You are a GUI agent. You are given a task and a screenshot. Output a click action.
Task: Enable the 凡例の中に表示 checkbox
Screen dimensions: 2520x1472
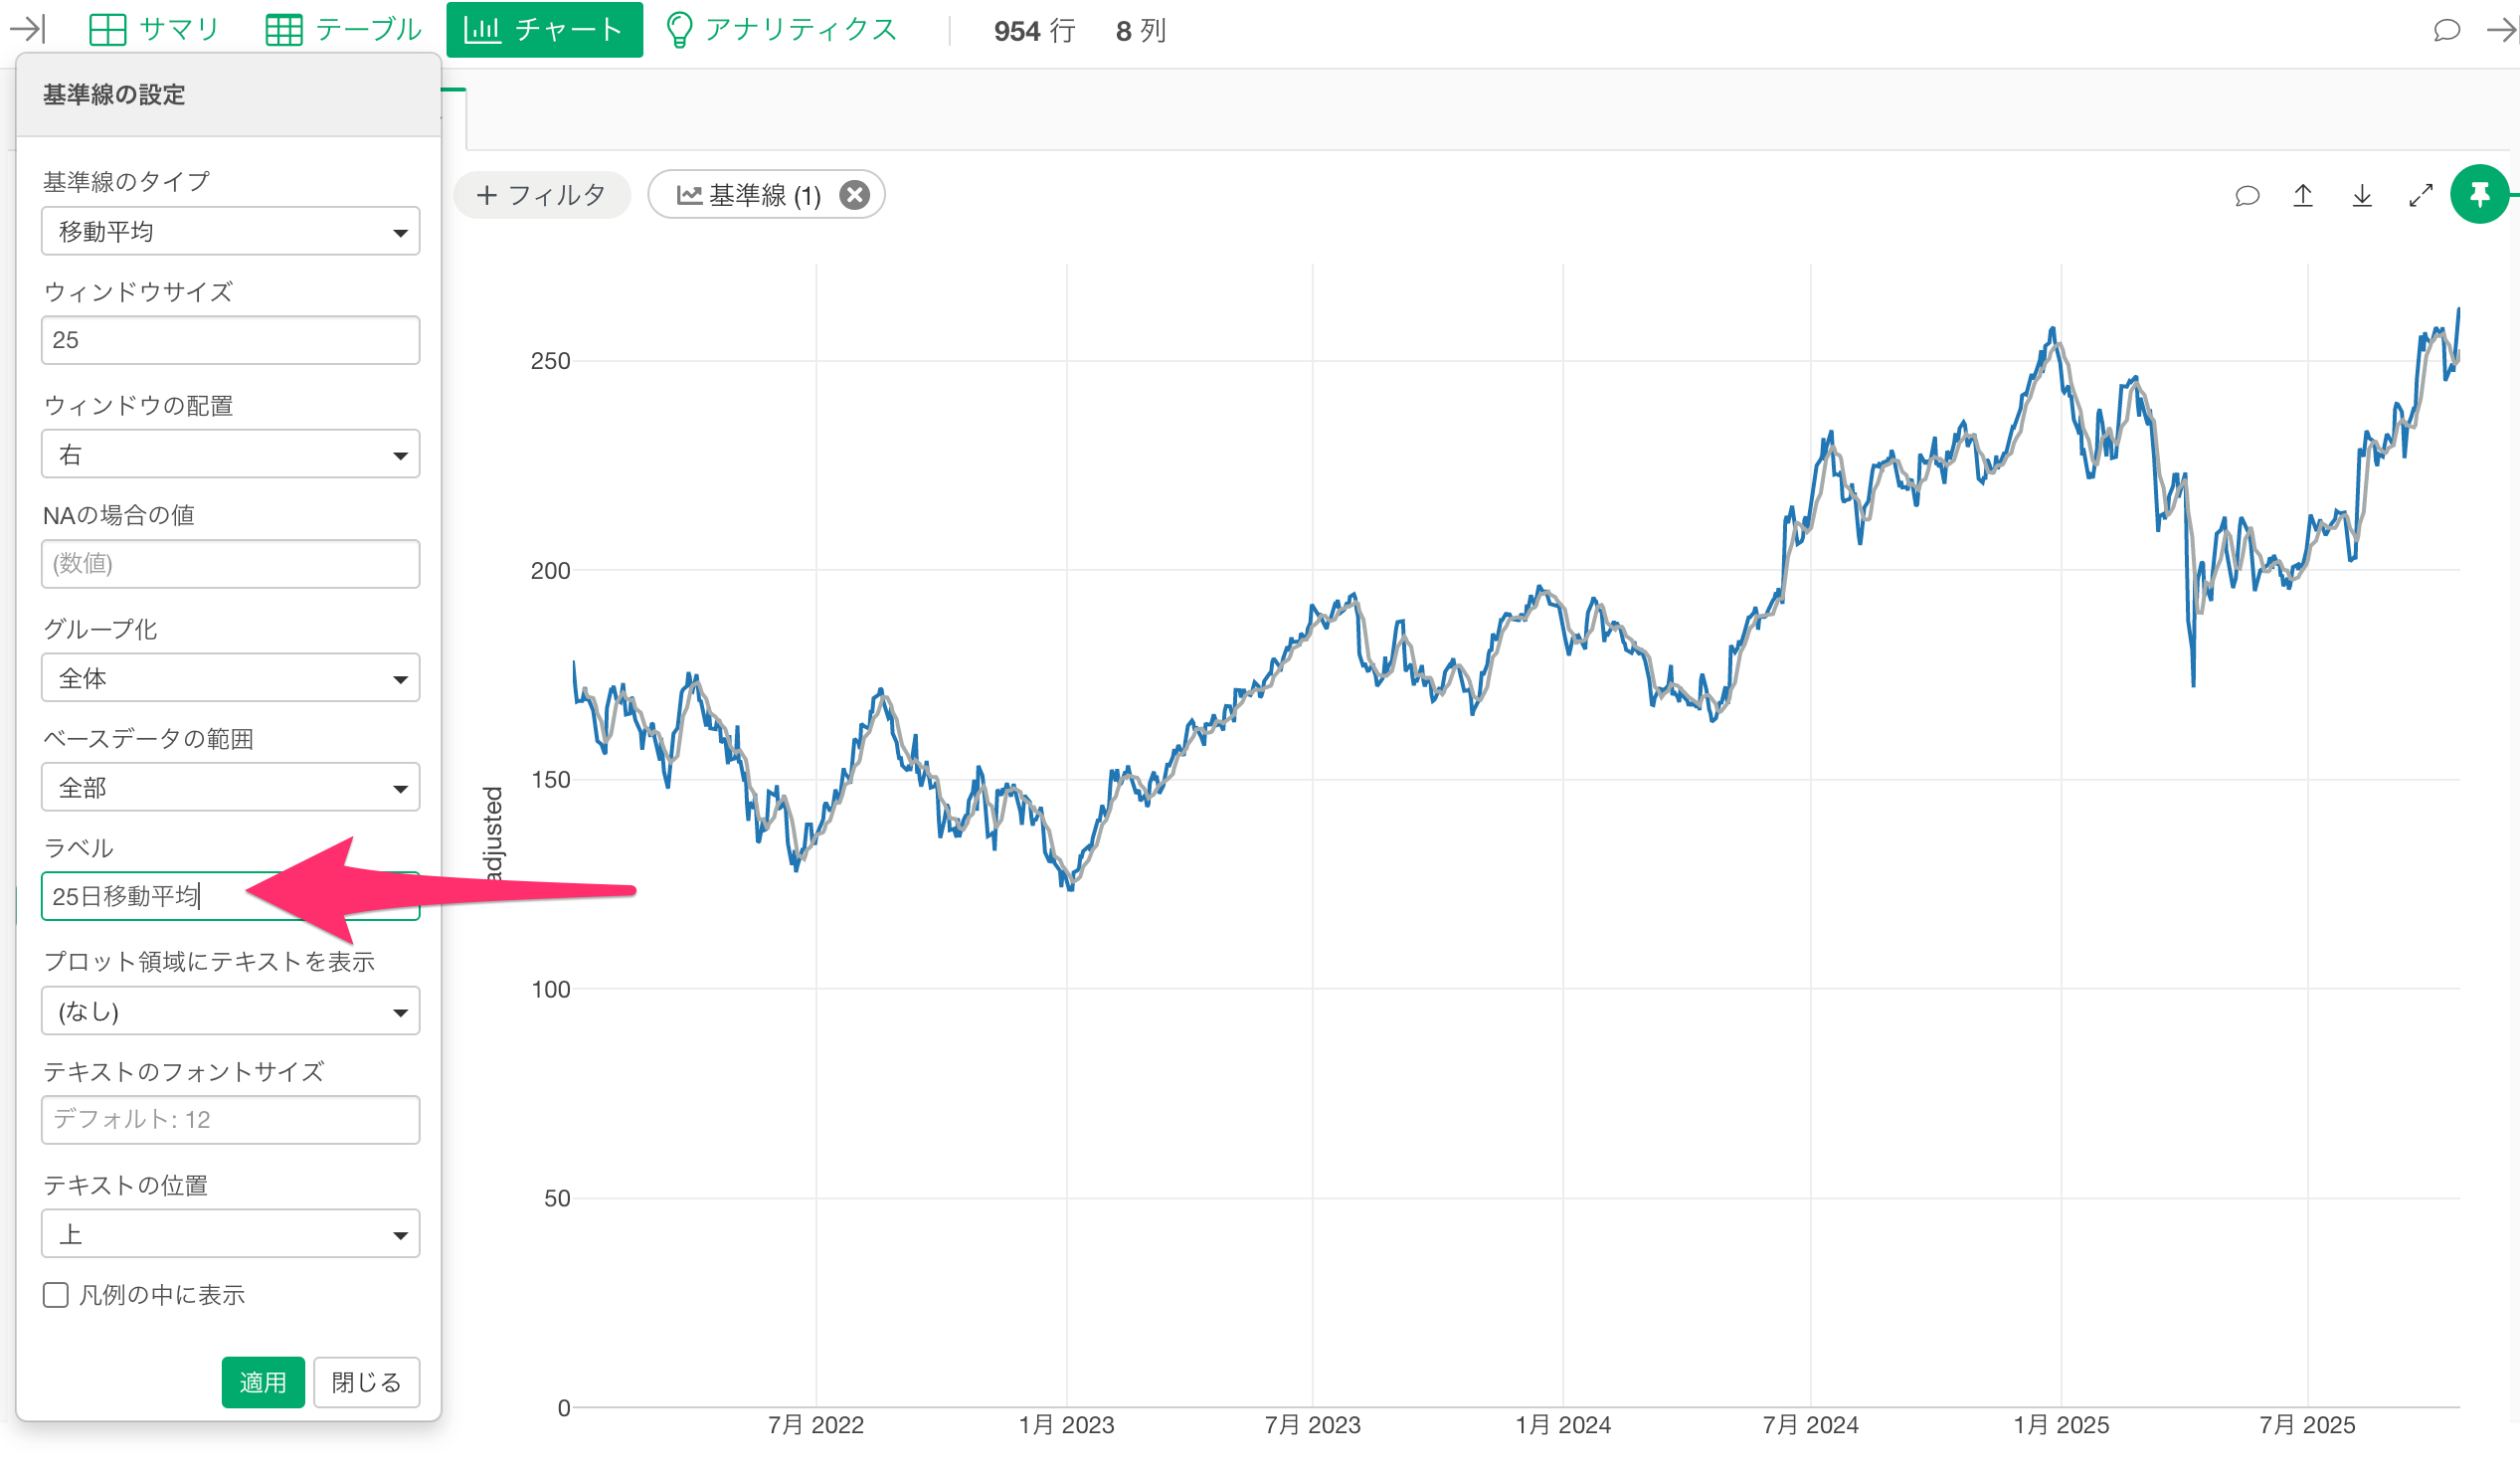point(56,1295)
